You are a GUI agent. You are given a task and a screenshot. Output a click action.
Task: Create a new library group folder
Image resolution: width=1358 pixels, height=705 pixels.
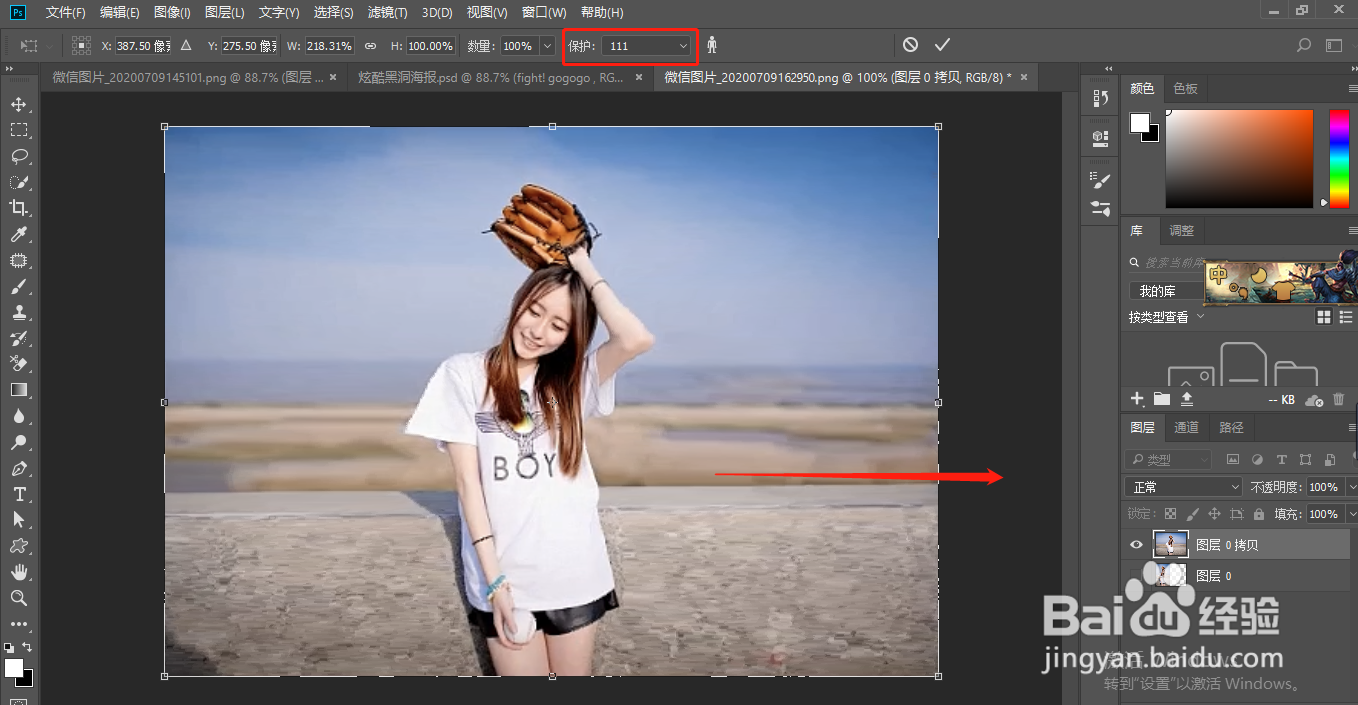tap(1161, 398)
